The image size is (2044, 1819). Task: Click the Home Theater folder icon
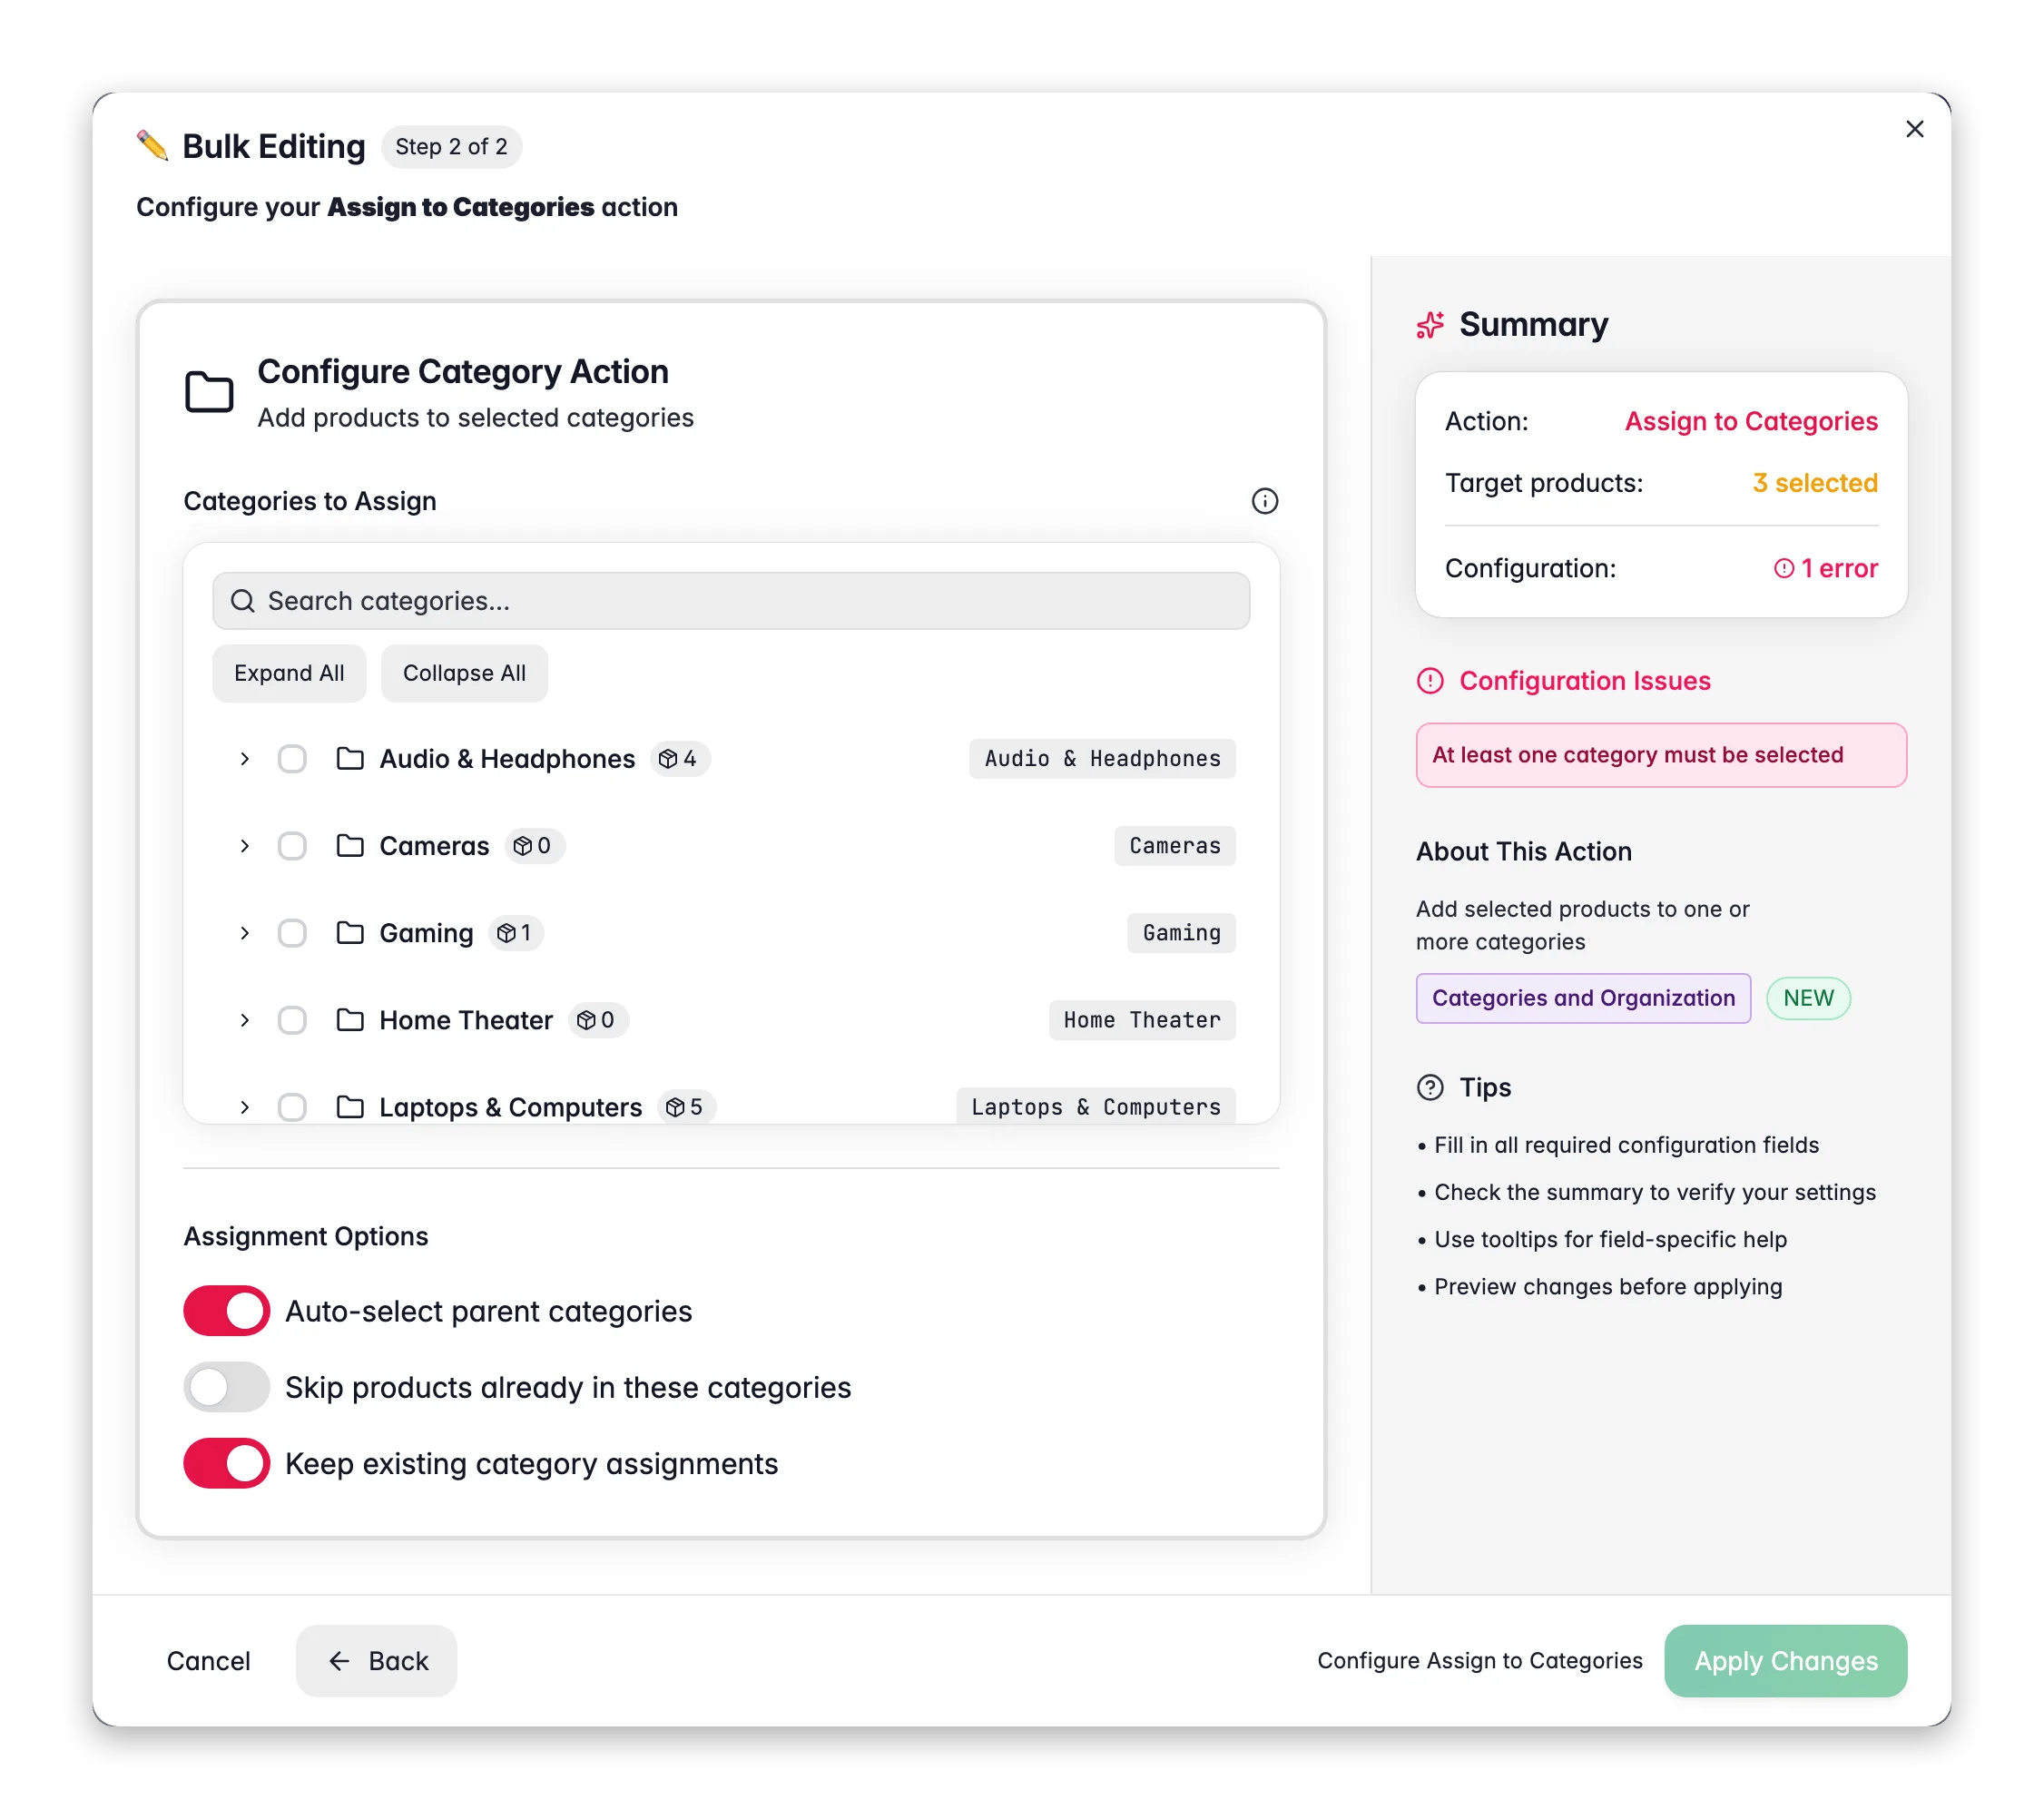click(350, 1020)
